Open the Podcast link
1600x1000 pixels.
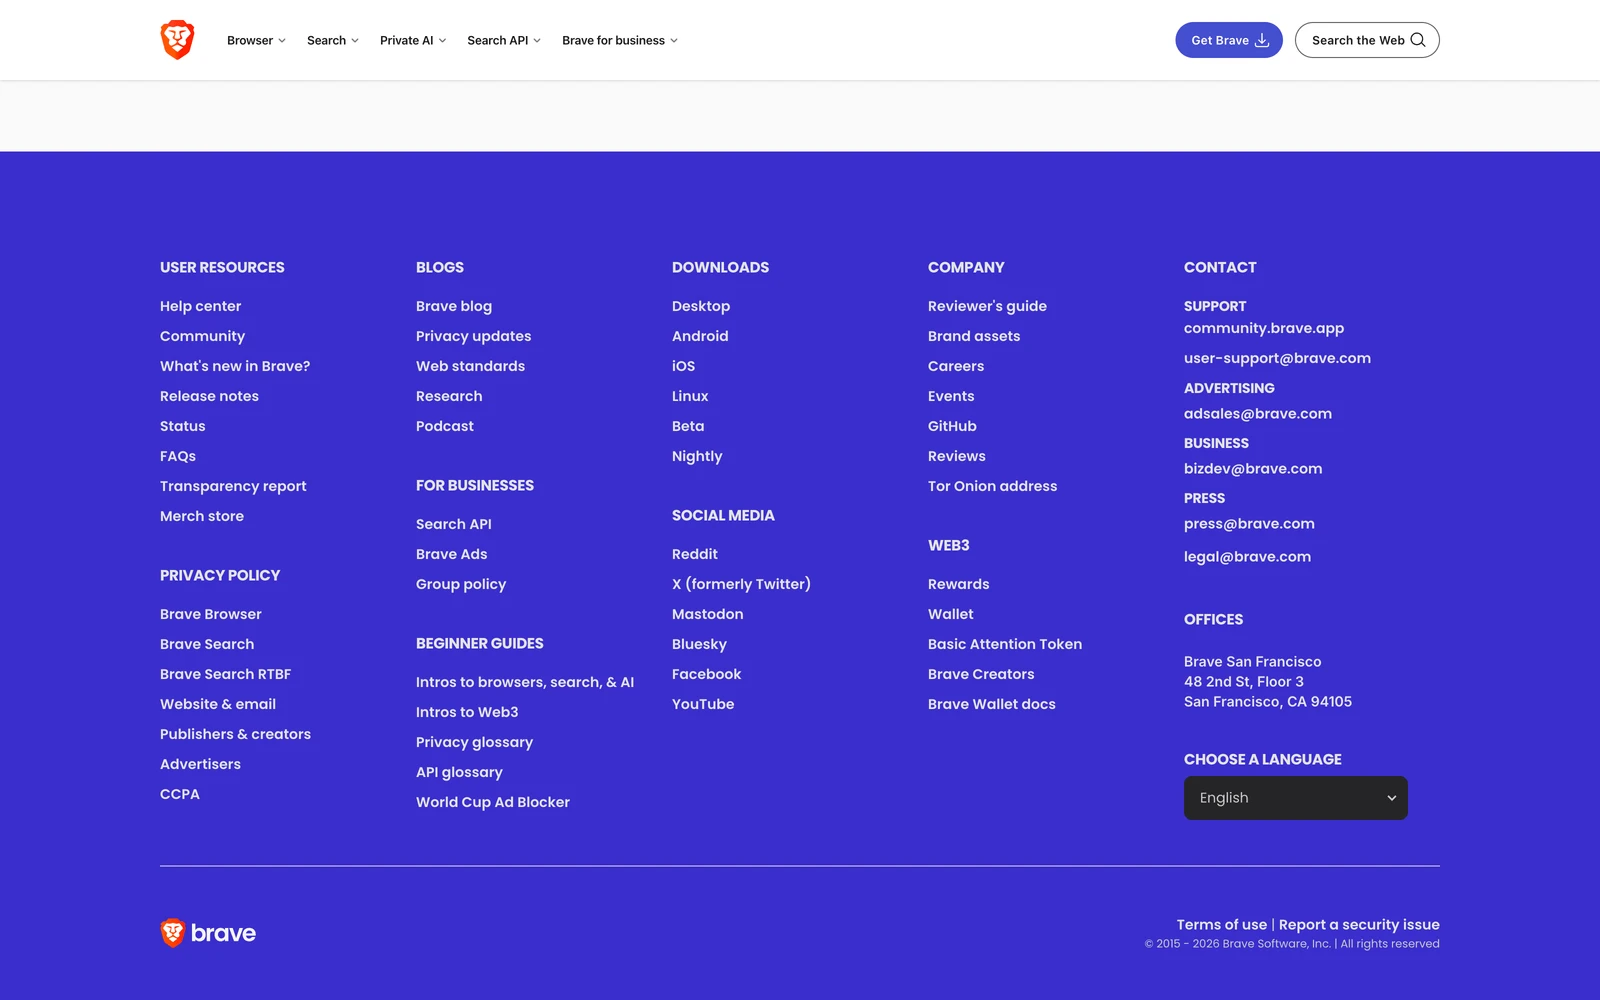(x=445, y=426)
